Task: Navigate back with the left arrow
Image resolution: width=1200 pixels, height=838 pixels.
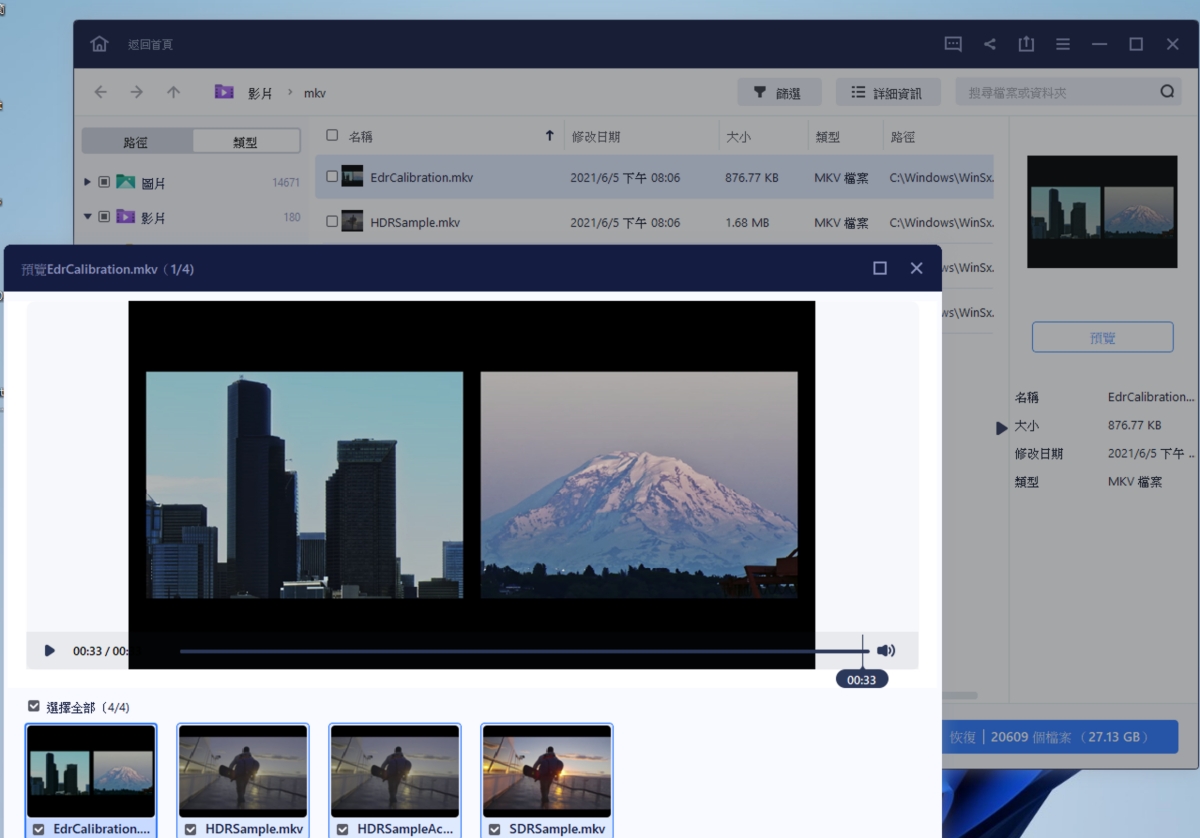Action: pyautogui.click(x=100, y=92)
